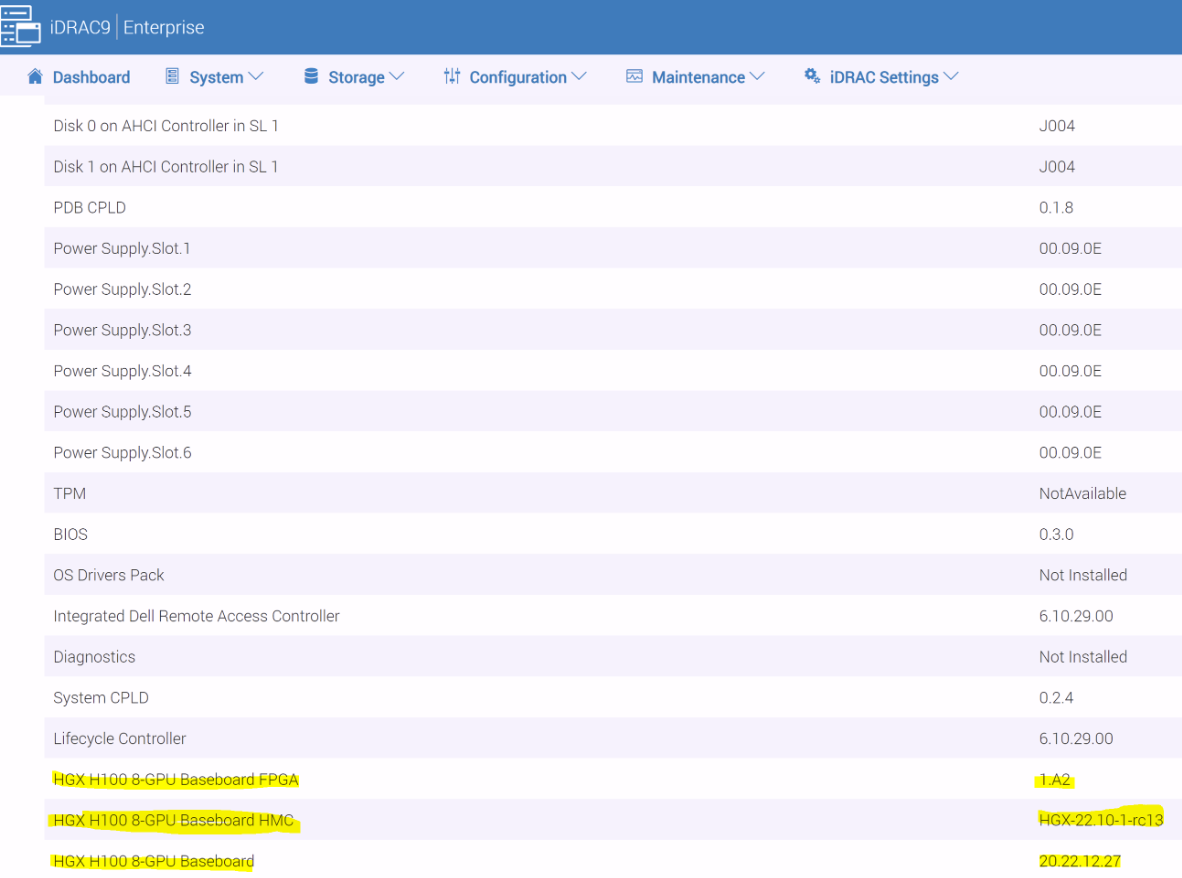Expand the Maintenance dropdown chevron
The height and width of the screenshot is (878, 1182).
pyautogui.click(x=758, y=77)
